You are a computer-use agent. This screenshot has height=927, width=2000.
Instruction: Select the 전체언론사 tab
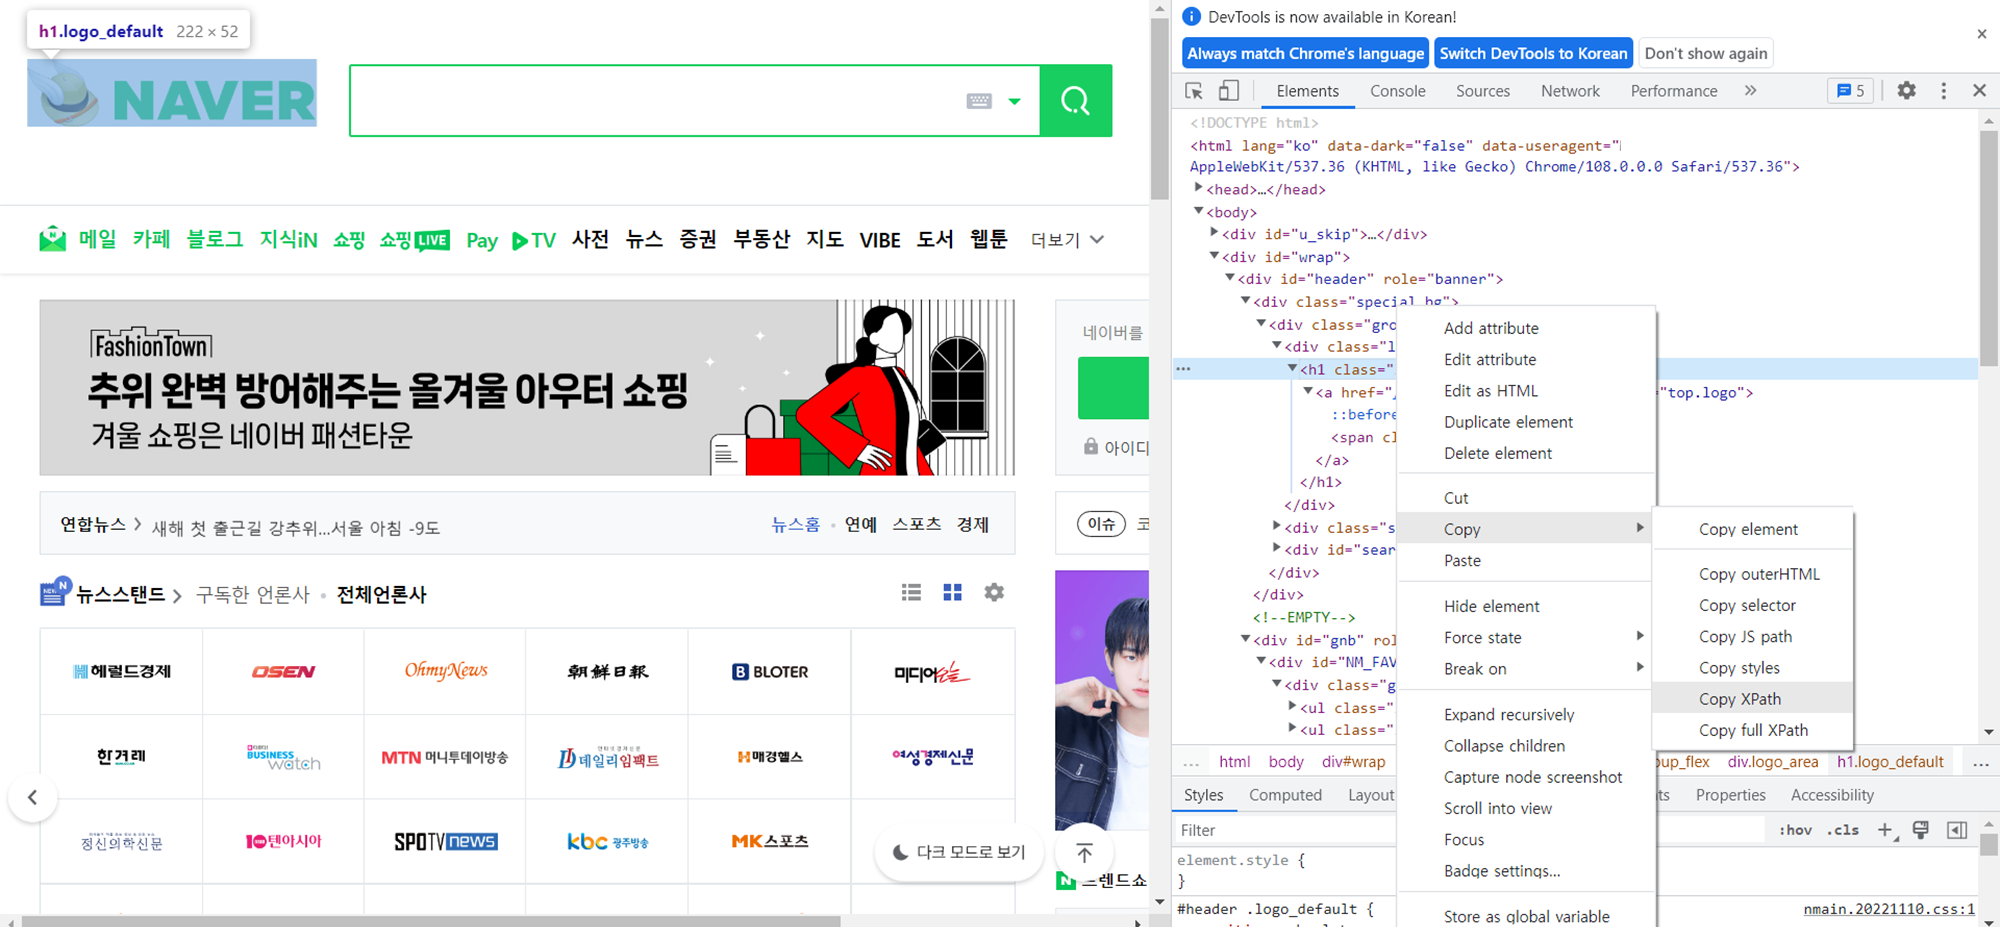[x=381, y=594]
